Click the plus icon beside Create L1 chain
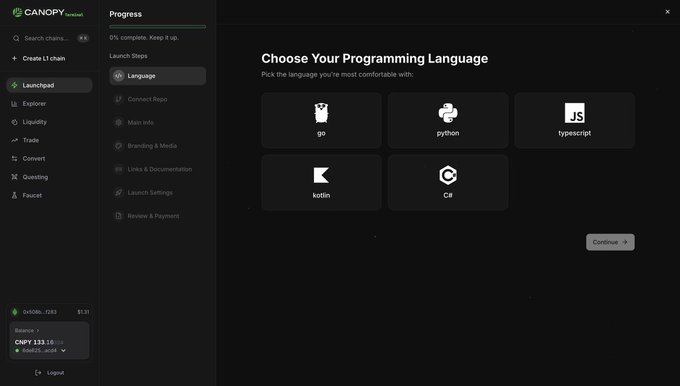This screenshot has height=386, width=680. coord(14,58)
